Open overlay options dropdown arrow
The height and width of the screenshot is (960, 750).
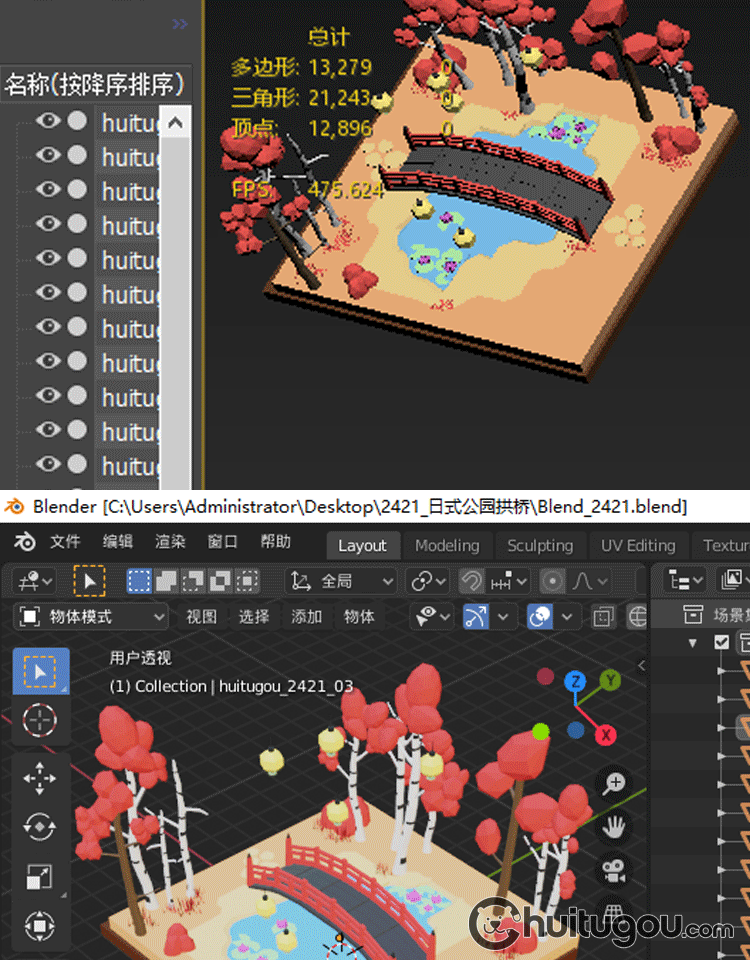pyautogui.click(x=567, y=617)
